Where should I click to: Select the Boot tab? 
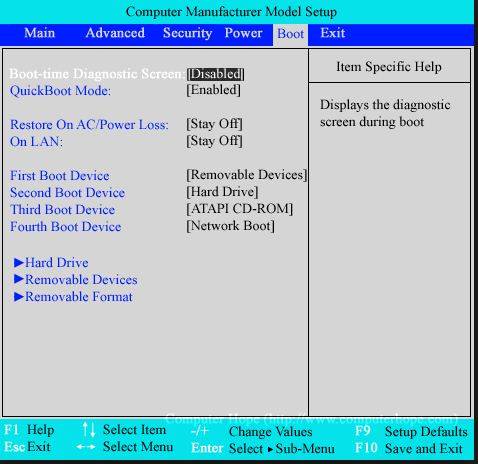pos(290,34)
